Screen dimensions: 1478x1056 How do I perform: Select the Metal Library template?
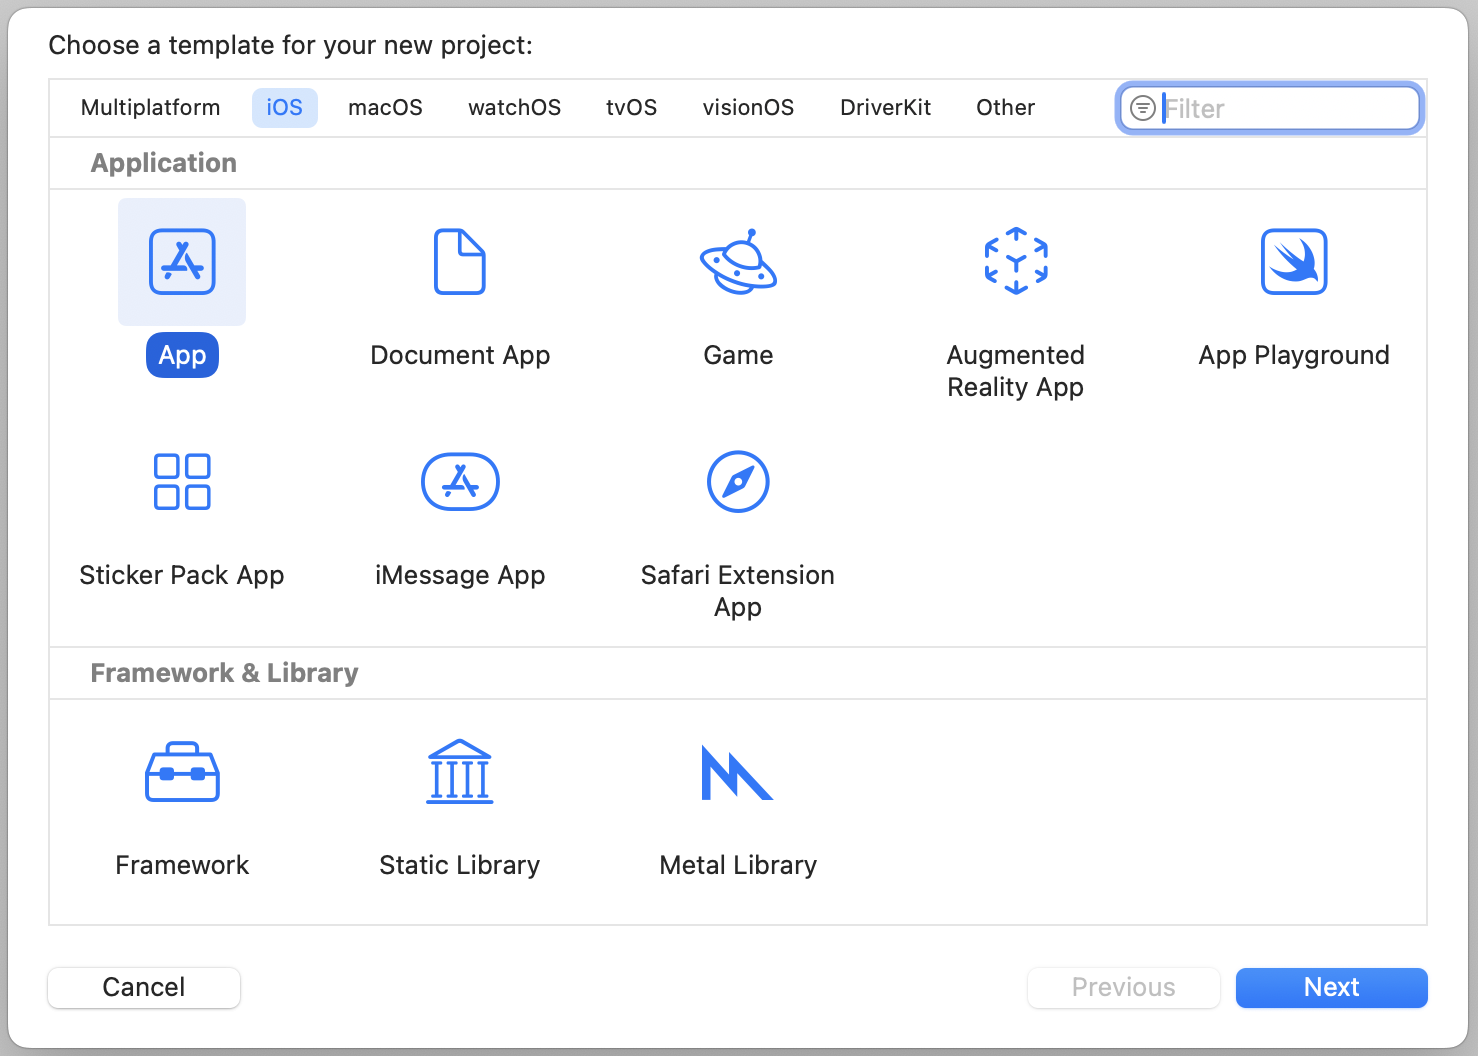point(738,772)
